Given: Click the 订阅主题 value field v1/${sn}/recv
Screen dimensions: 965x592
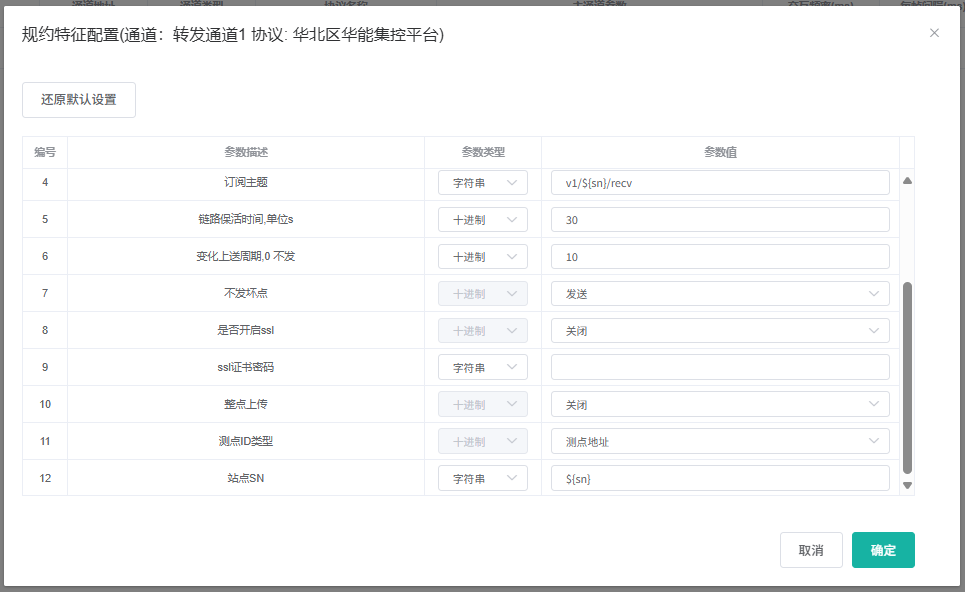Looking at the screenshot, I should [720, 183].
